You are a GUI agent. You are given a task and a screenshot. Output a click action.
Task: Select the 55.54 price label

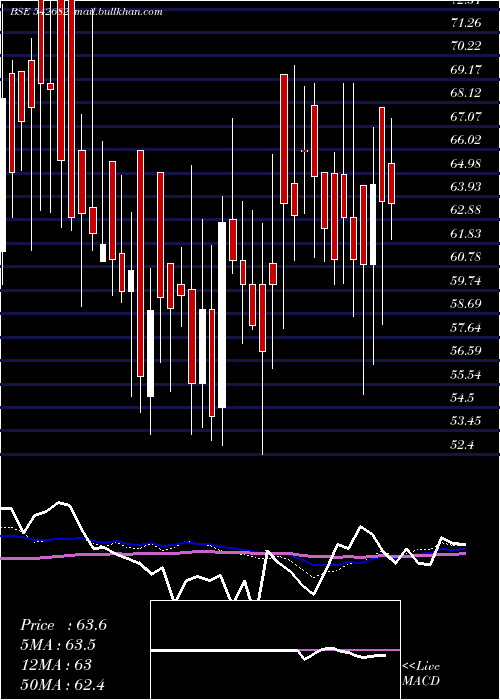coord(466,374)
